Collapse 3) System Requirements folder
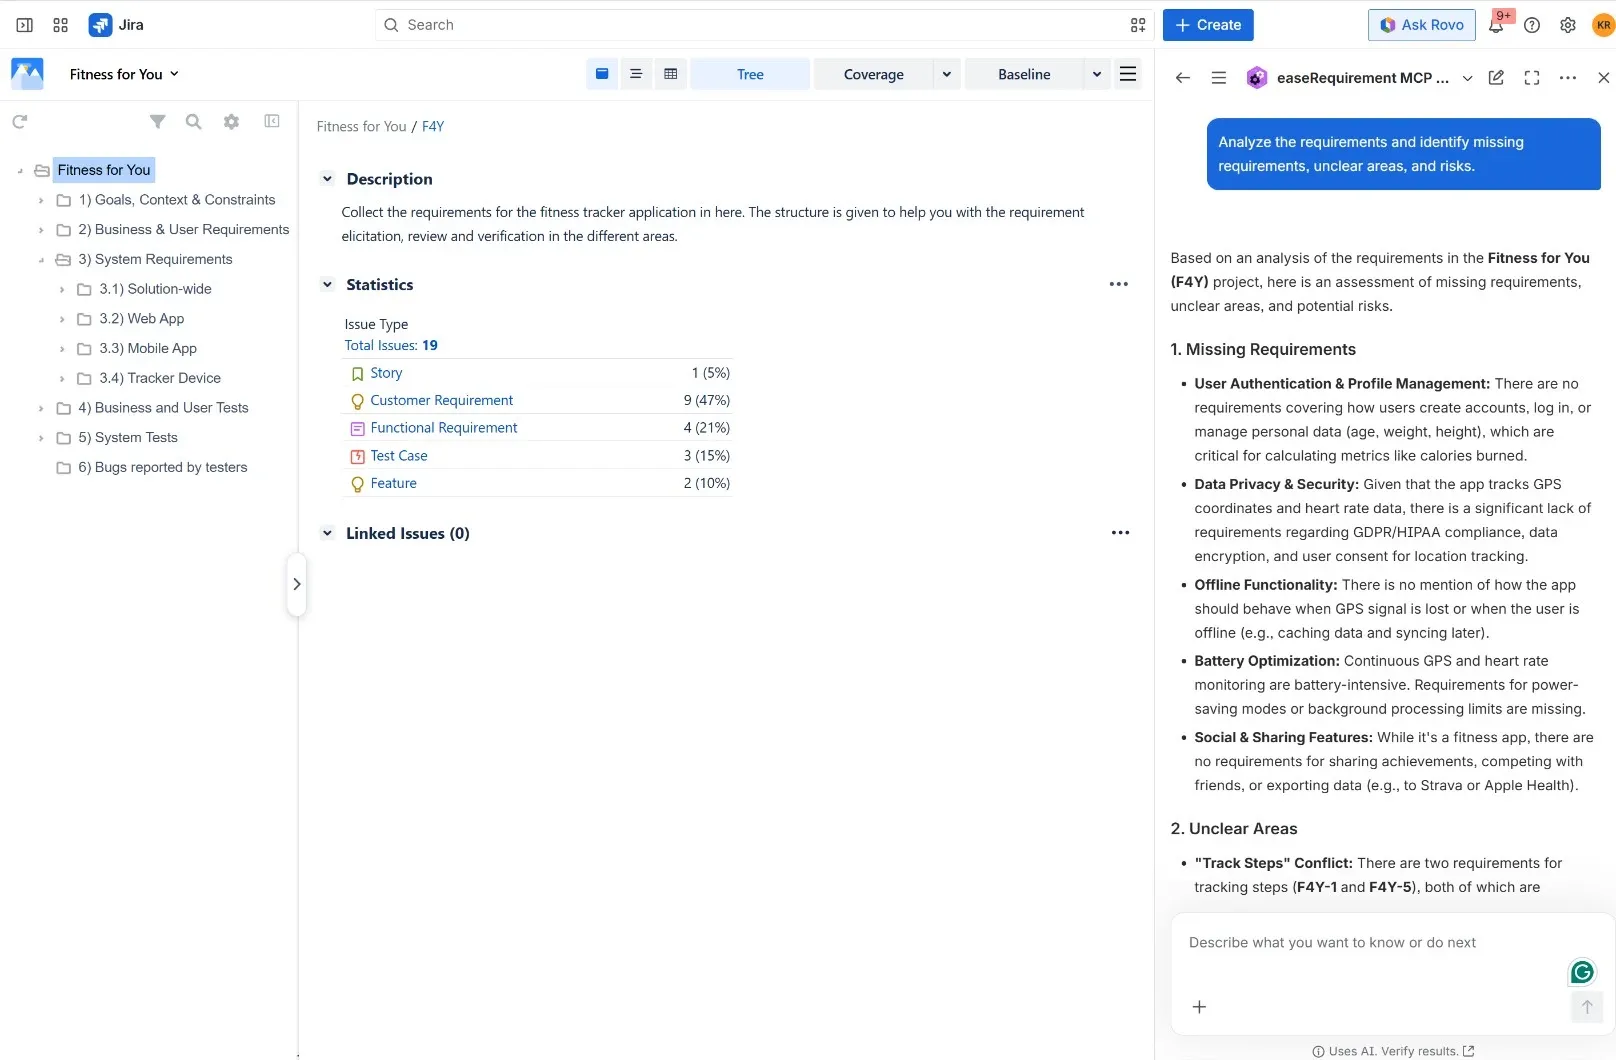The width and height of the screenshot is (1616, 1060). click(x=41, y=260)
